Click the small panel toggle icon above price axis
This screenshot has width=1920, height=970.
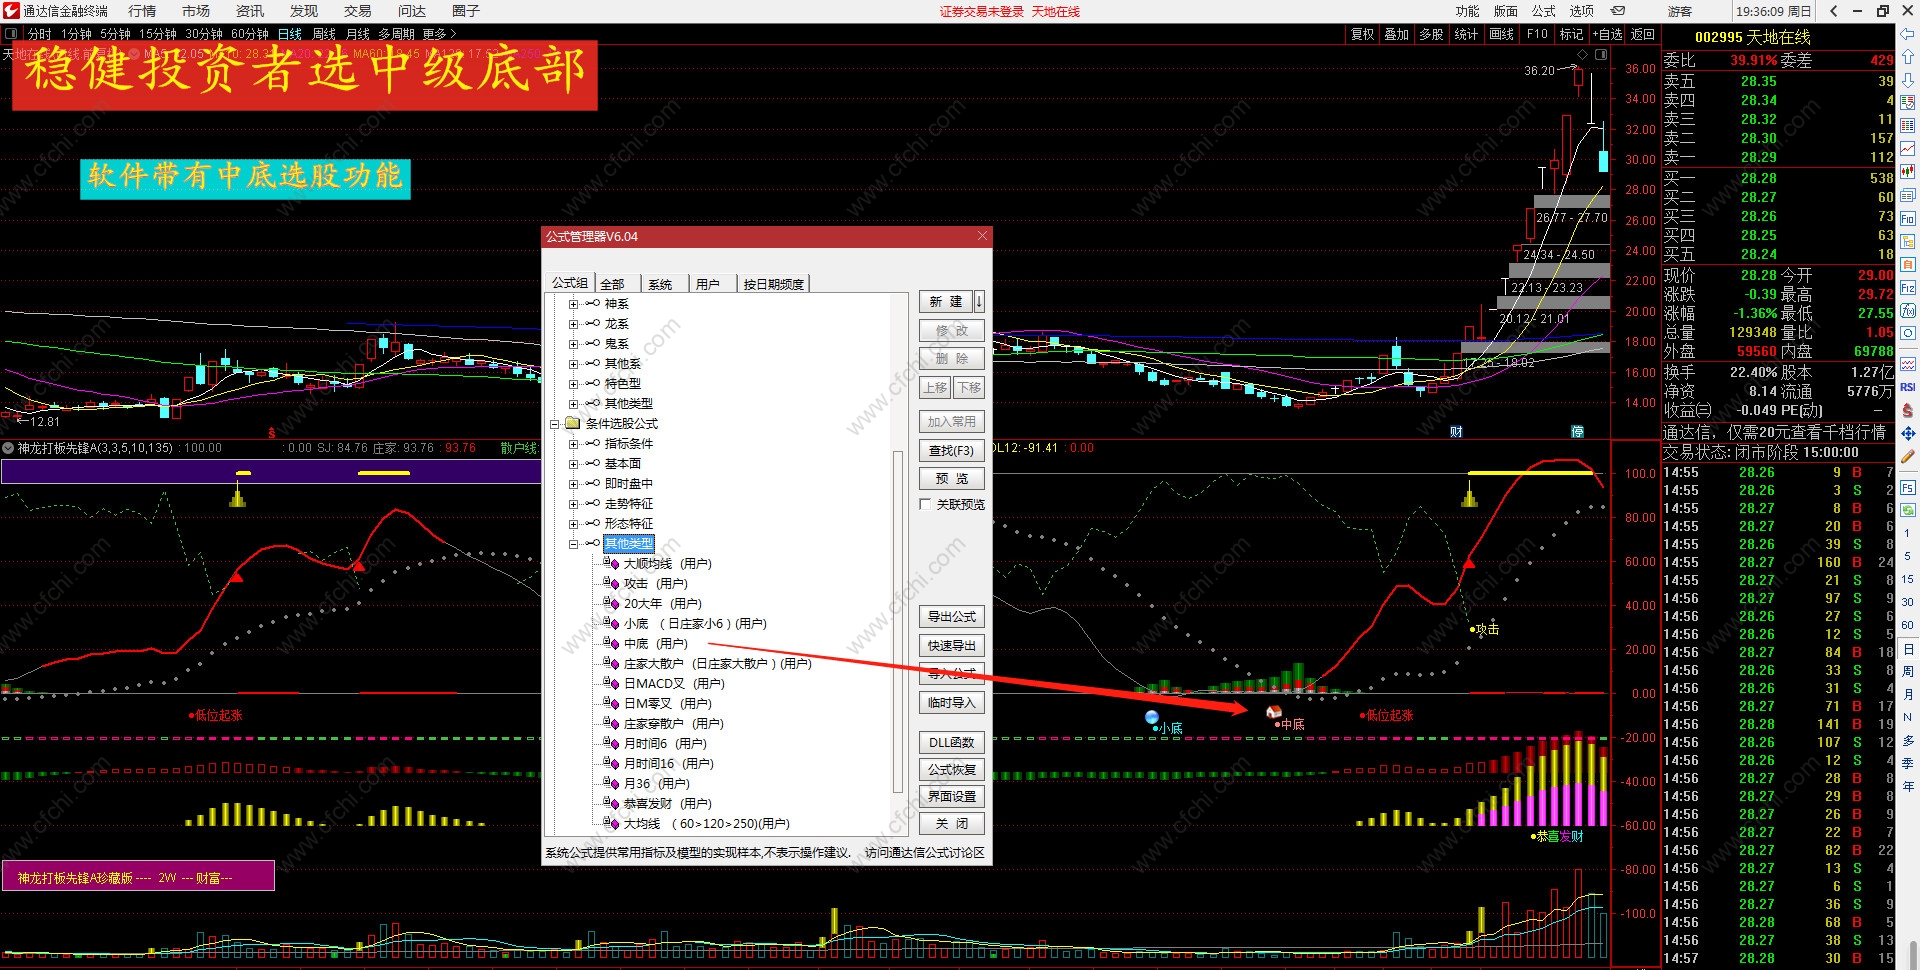1601,55
